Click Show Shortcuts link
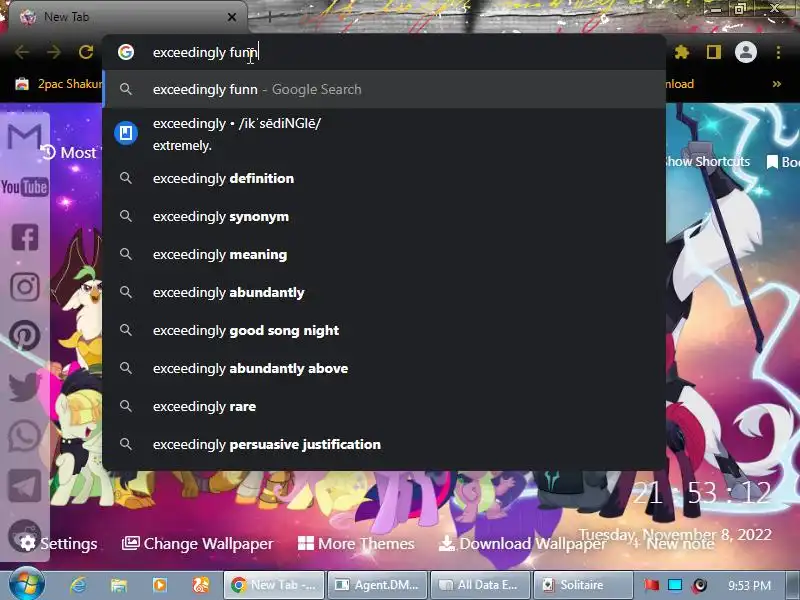 (707, 162)
